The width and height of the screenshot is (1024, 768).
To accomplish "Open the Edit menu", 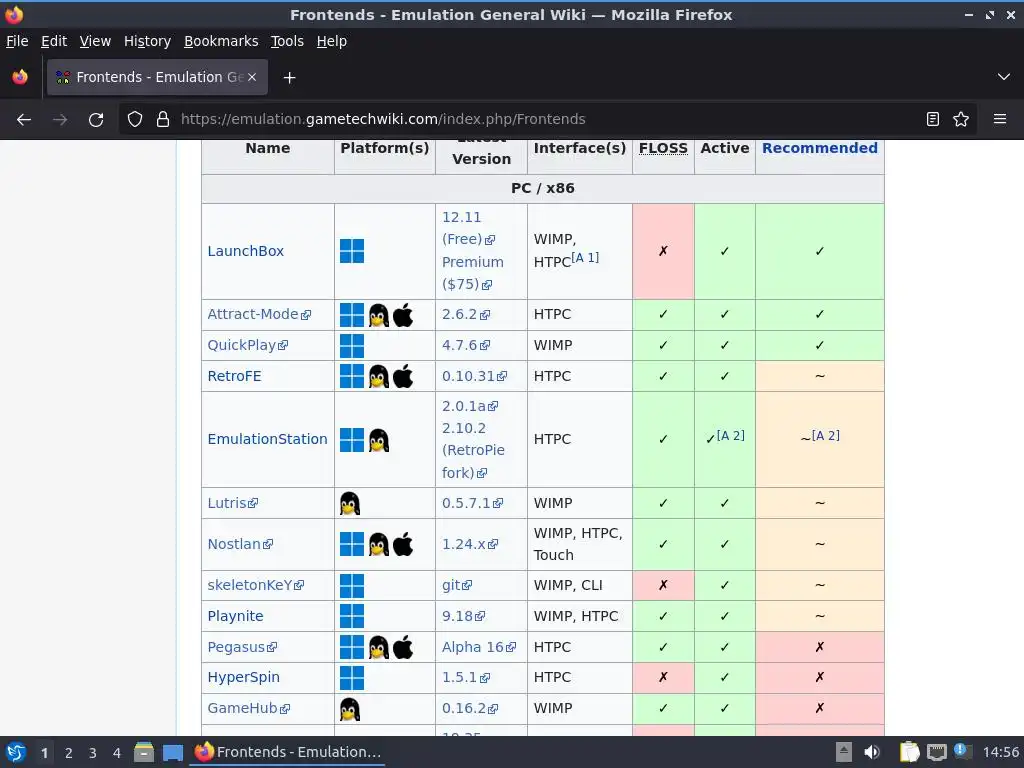I will tap(54, 41).
